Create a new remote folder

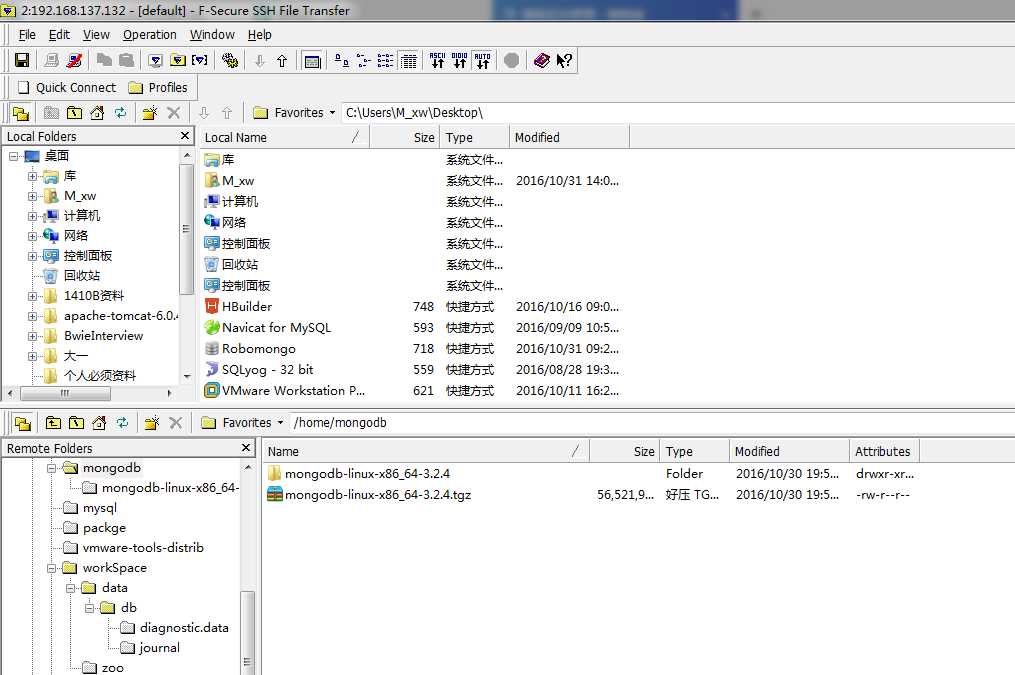151,423
